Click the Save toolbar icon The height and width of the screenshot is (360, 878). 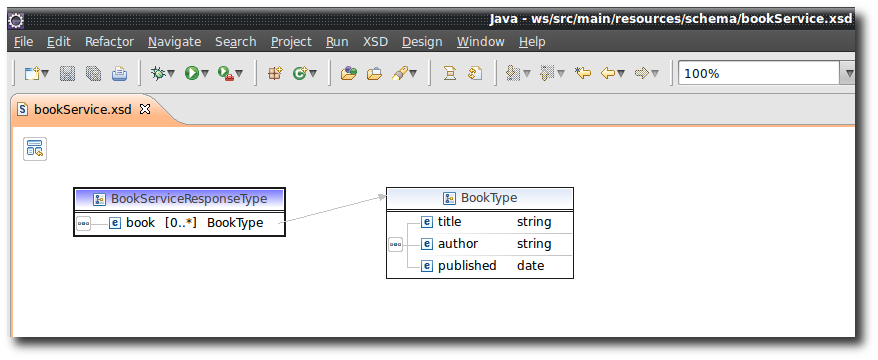click(67, 73)
